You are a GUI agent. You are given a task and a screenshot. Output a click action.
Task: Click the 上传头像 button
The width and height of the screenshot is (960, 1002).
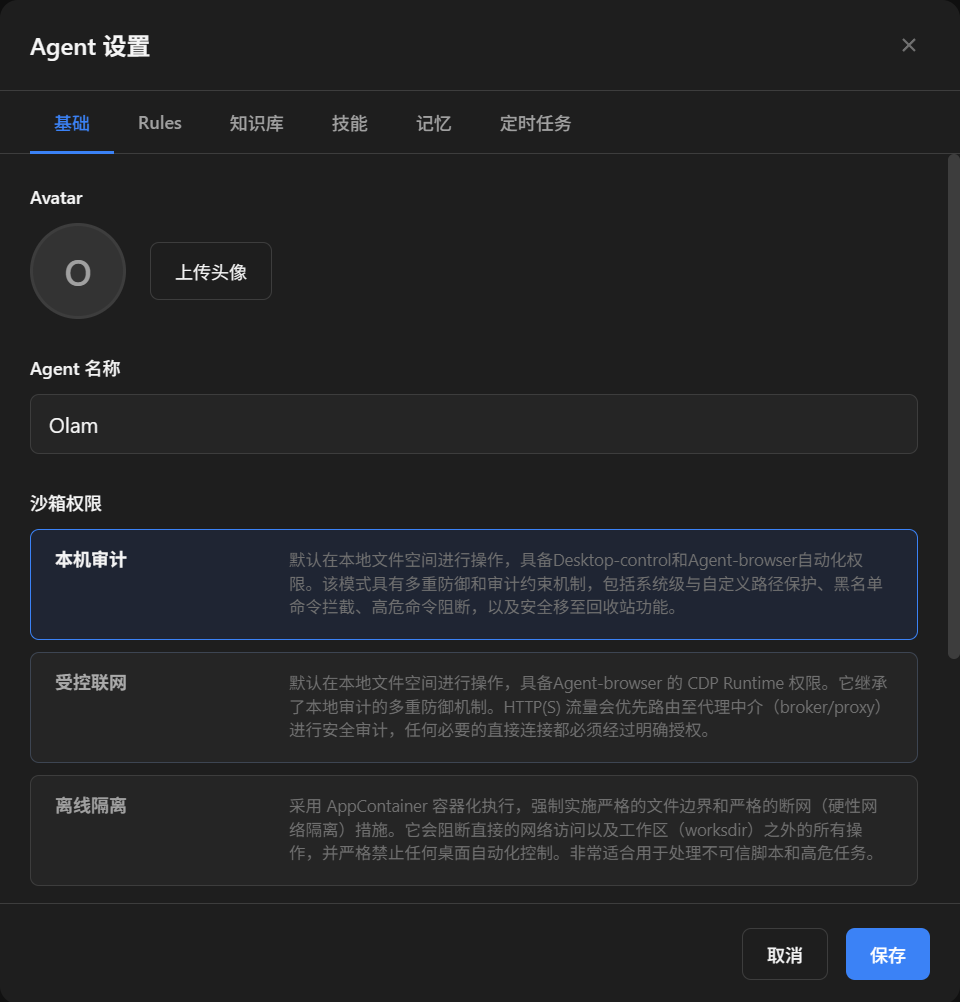click(x=211, y=271)
